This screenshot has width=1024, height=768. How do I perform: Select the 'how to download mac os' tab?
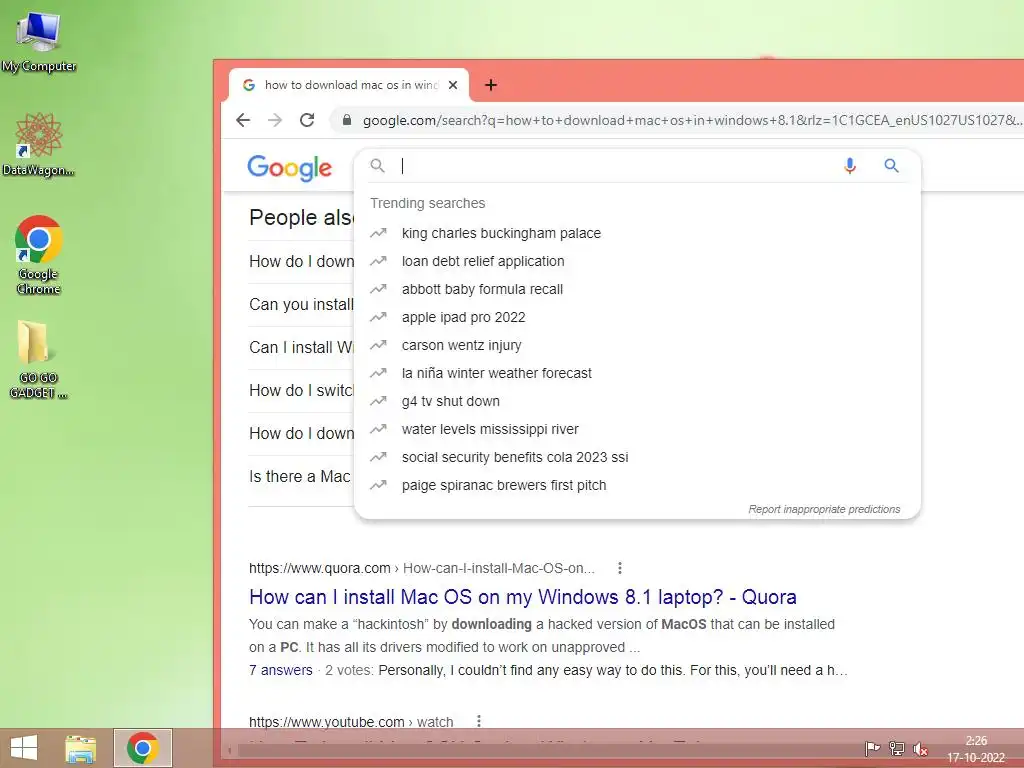[349, 85]
